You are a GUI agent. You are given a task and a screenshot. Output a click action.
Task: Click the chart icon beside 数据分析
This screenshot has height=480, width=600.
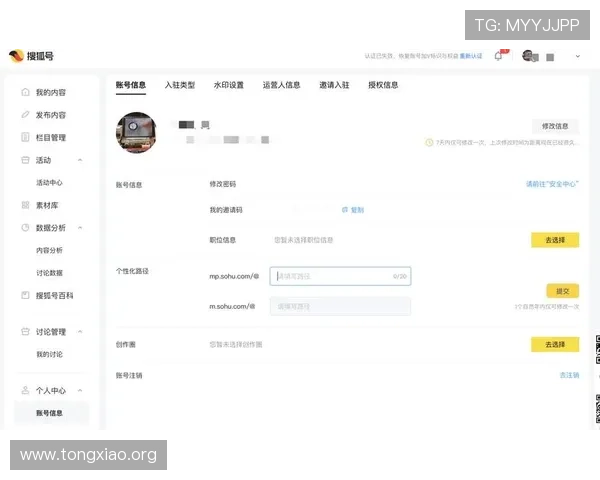pos(25,228)
